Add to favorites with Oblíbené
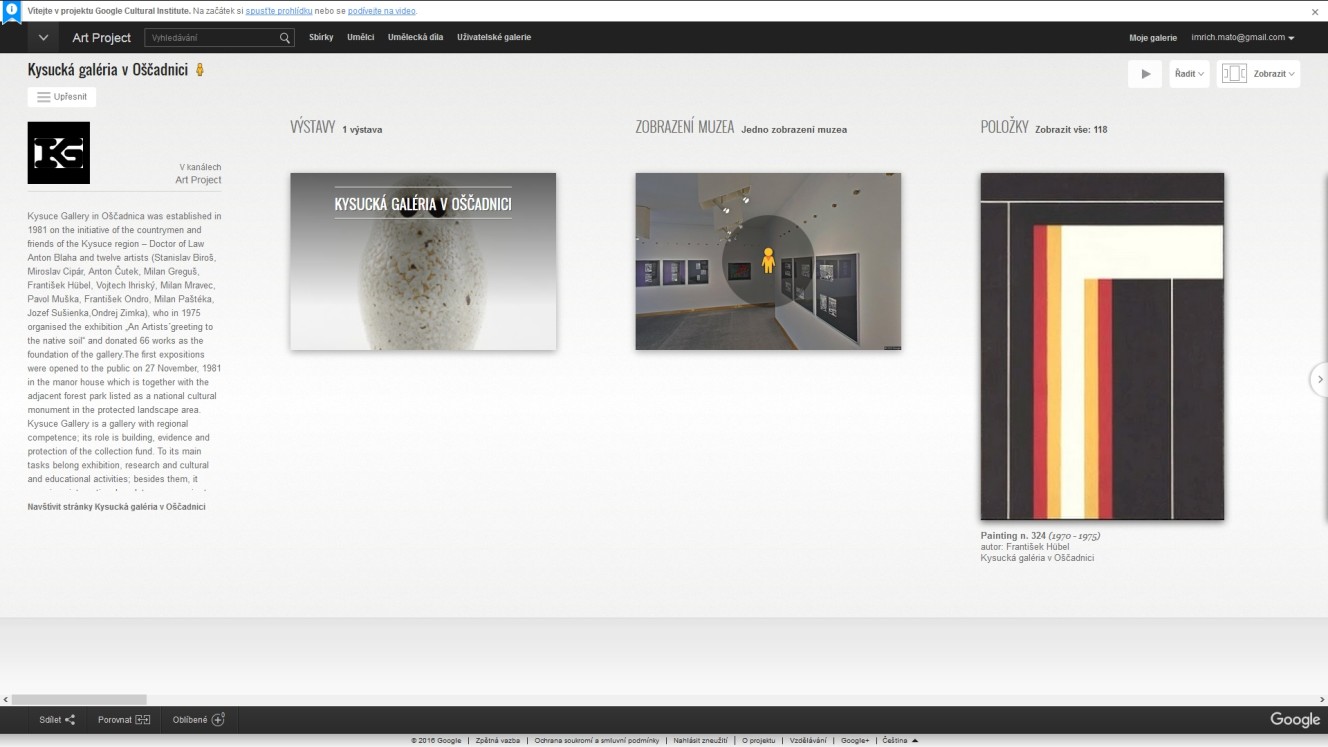Image resolution: width=1328 pixels, height=747 pixels. click(x=199, y=719)
